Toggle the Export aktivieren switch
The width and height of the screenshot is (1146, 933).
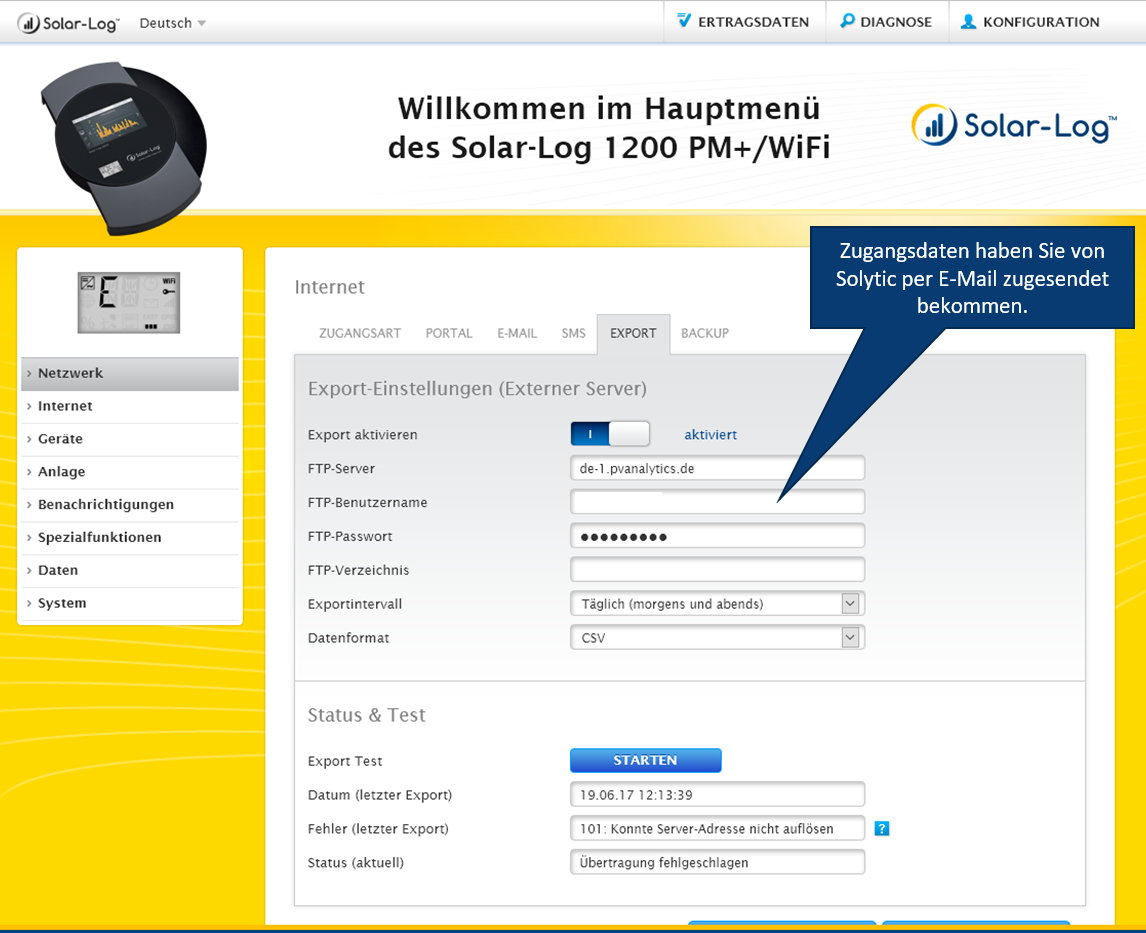tap(610, 434)
